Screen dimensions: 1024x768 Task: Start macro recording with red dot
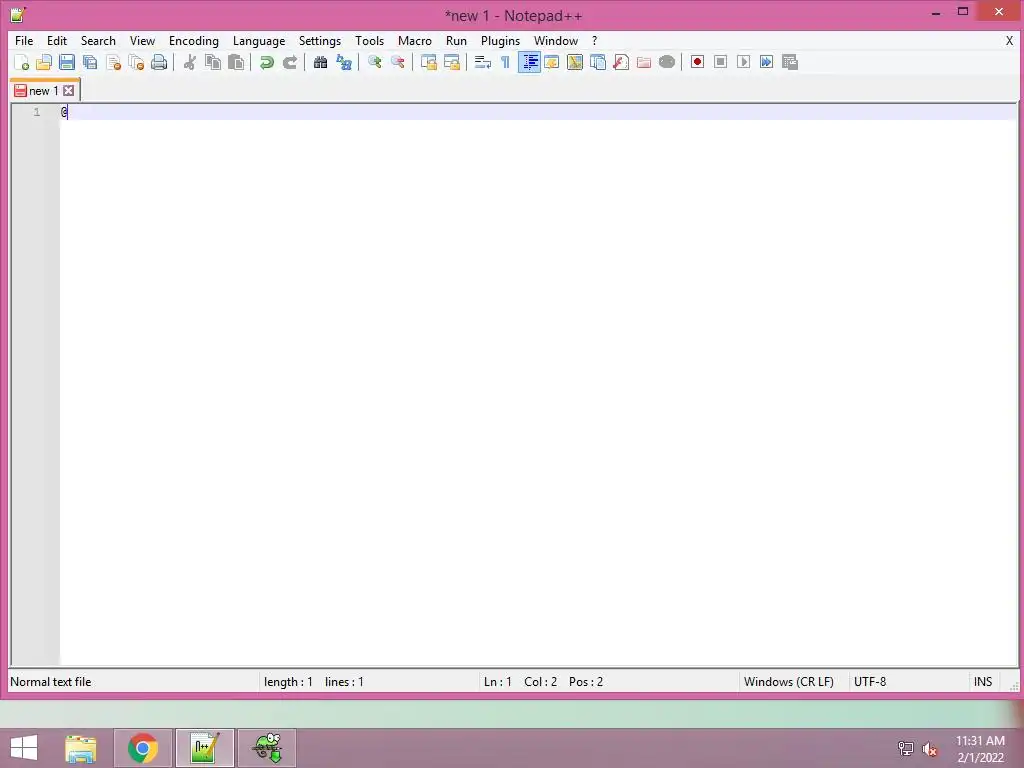point(697,62)
